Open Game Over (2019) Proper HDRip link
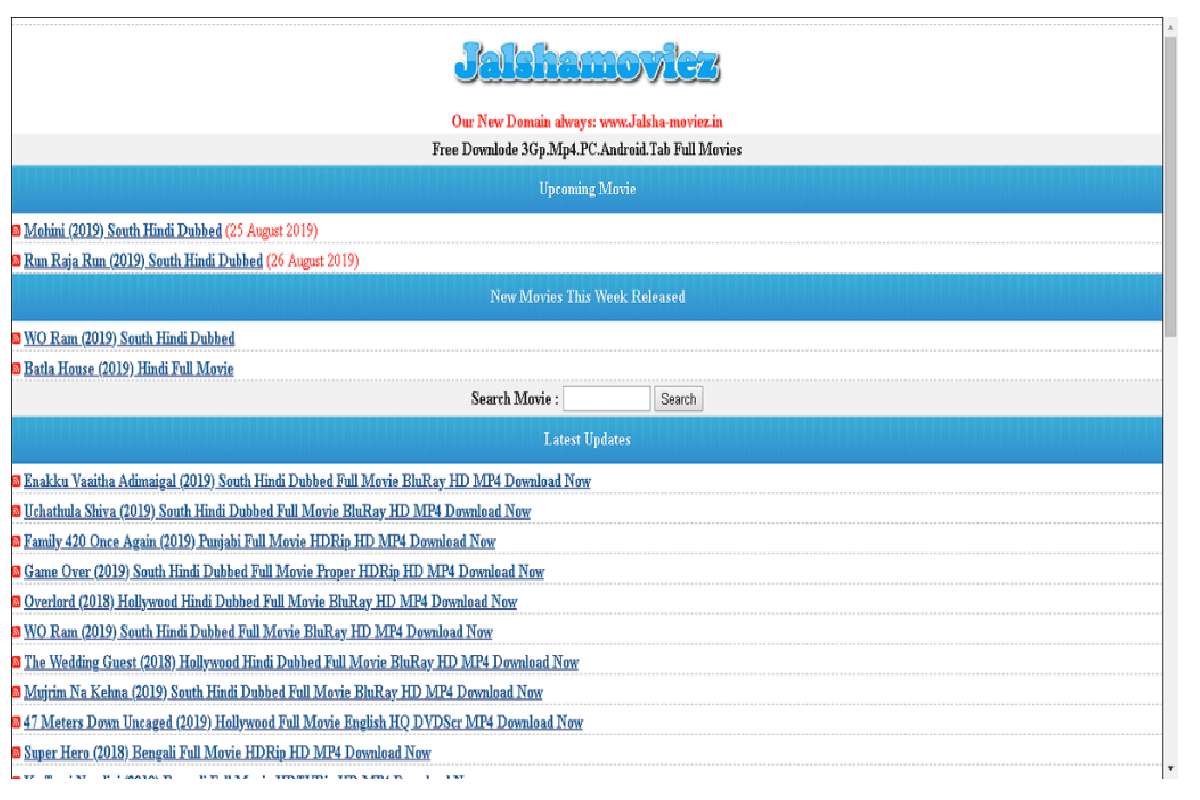Viewport: 1200px width, 800px height. tap(284, 572)
